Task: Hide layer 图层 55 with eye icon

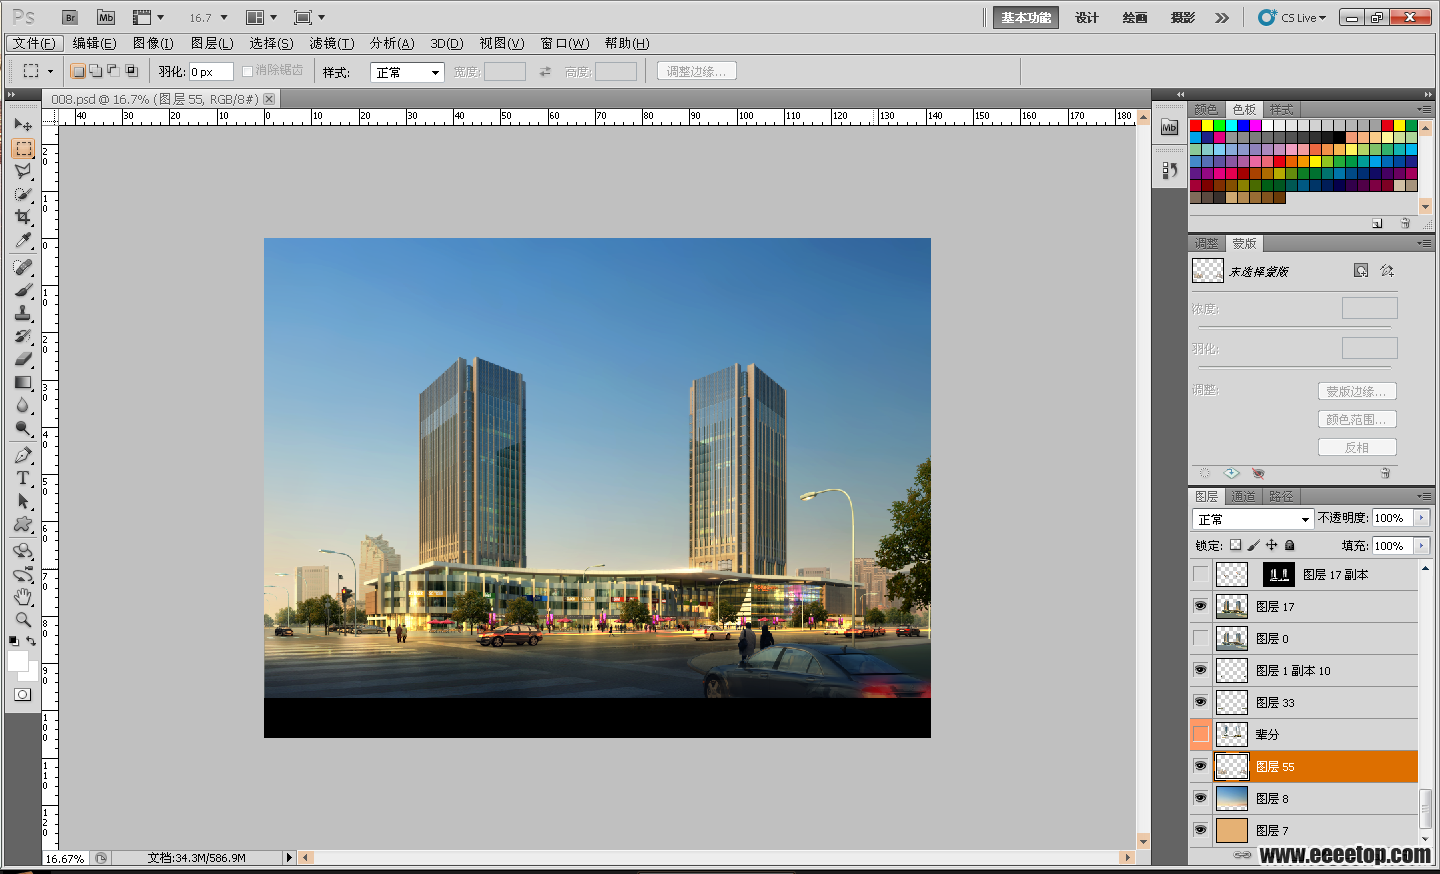Action: [x=1200, y=766]
